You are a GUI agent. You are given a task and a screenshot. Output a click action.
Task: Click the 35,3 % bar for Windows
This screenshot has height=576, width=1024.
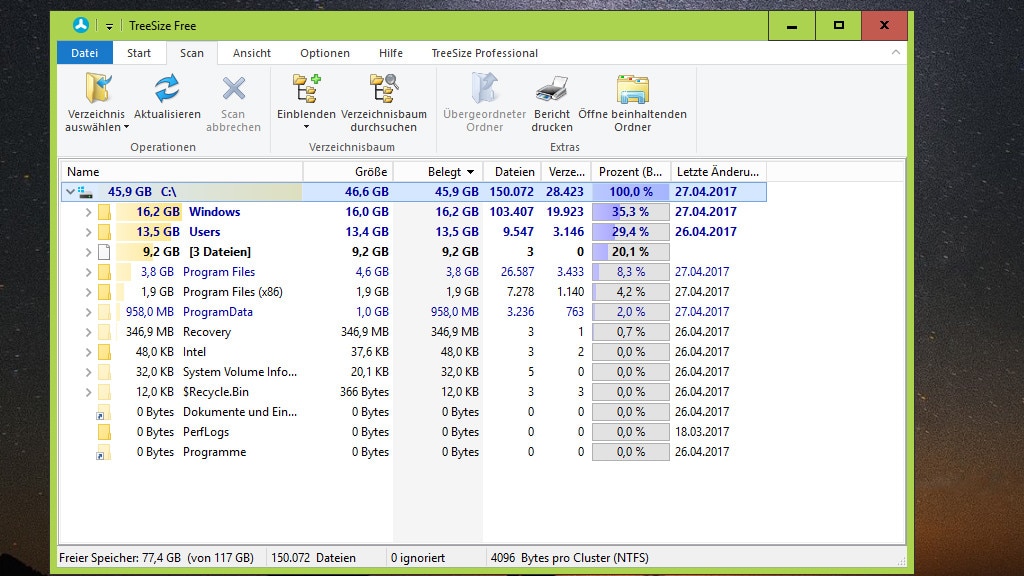coord(631,212)
